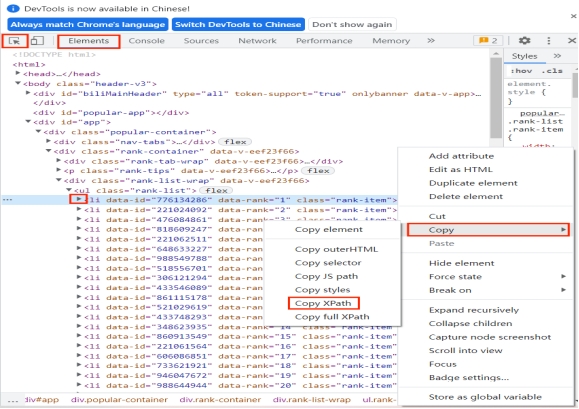Show more DevTools tabs chevron
The width and height of the screenshot is (579, 409).
[x=431, y=41]
